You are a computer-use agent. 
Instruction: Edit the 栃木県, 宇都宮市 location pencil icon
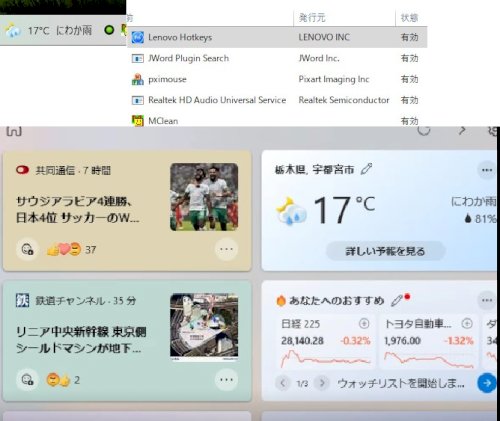coord(366,169)
